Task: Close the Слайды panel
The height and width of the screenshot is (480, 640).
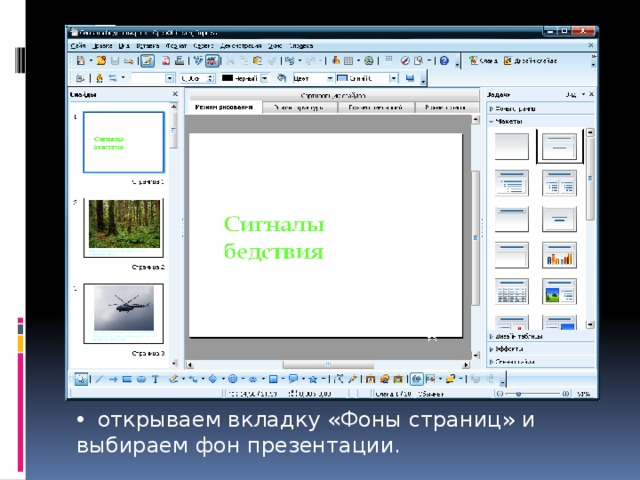Action: 175,94
